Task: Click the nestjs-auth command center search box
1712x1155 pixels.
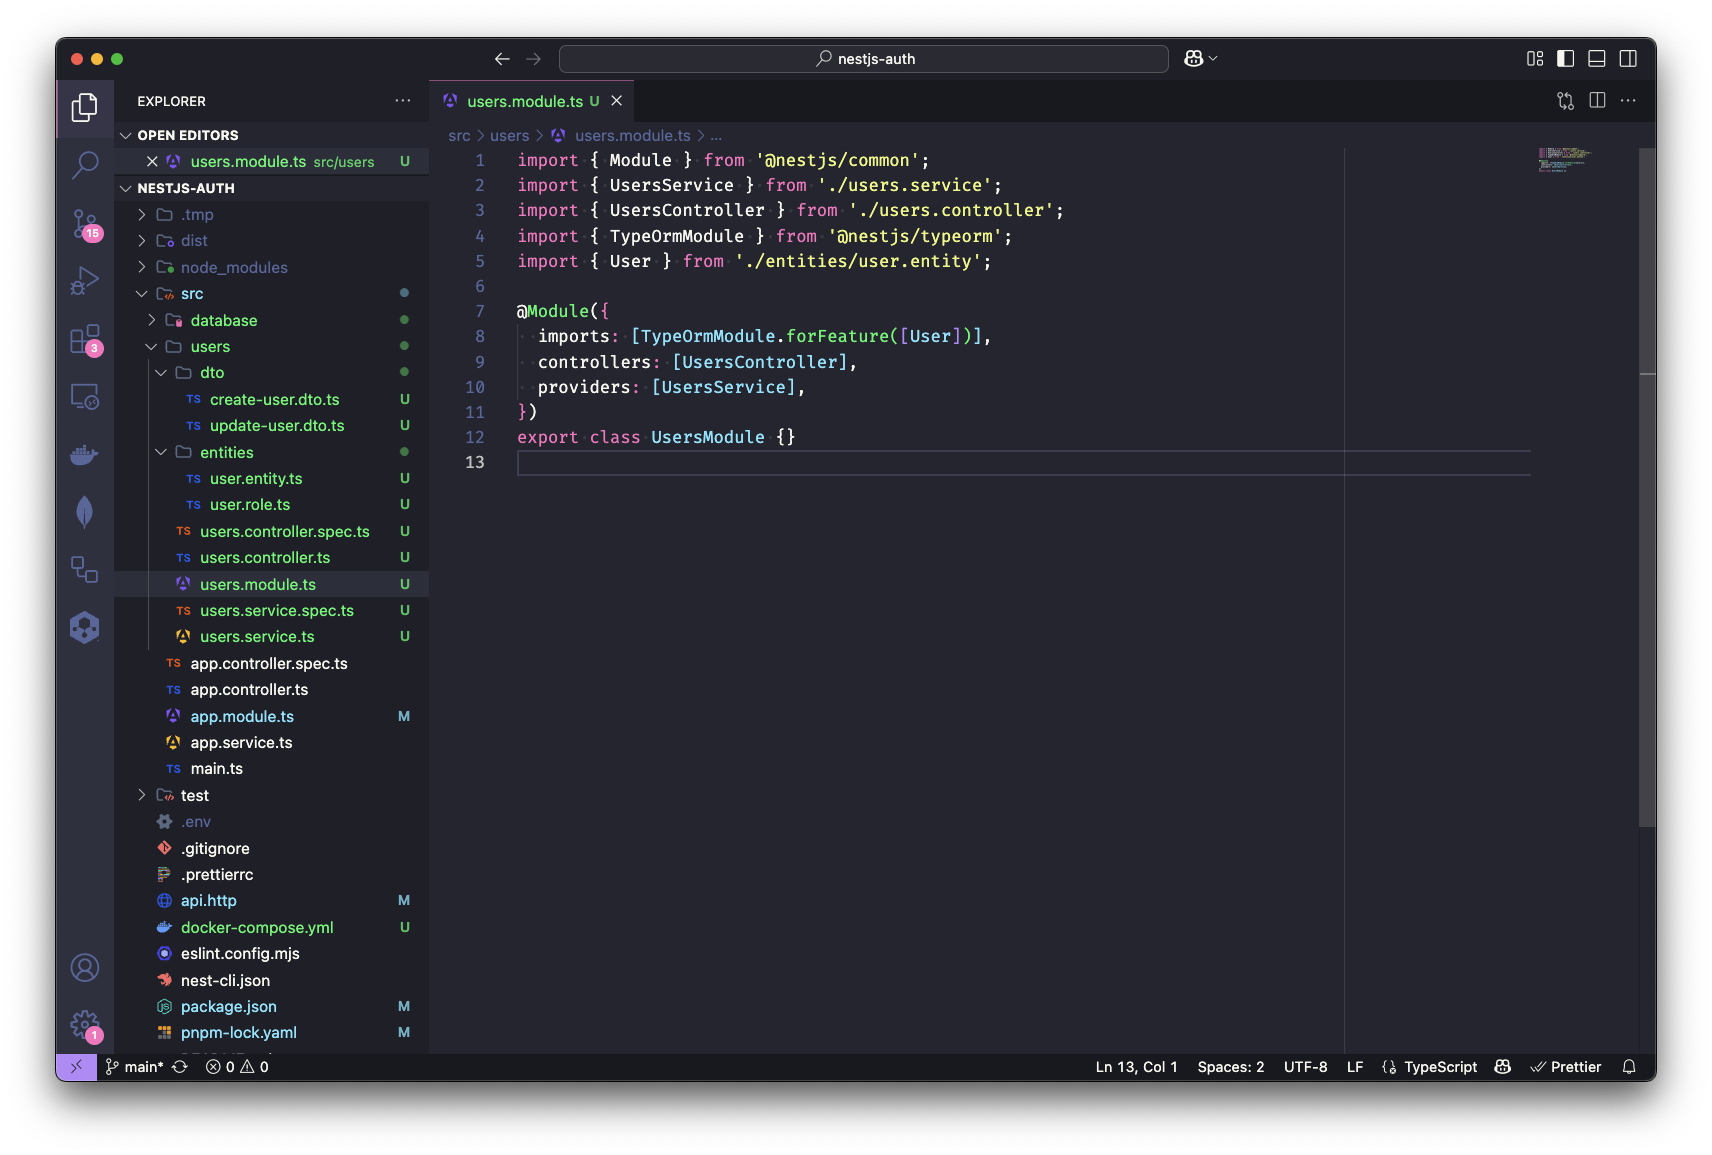Action: point(864,59)
